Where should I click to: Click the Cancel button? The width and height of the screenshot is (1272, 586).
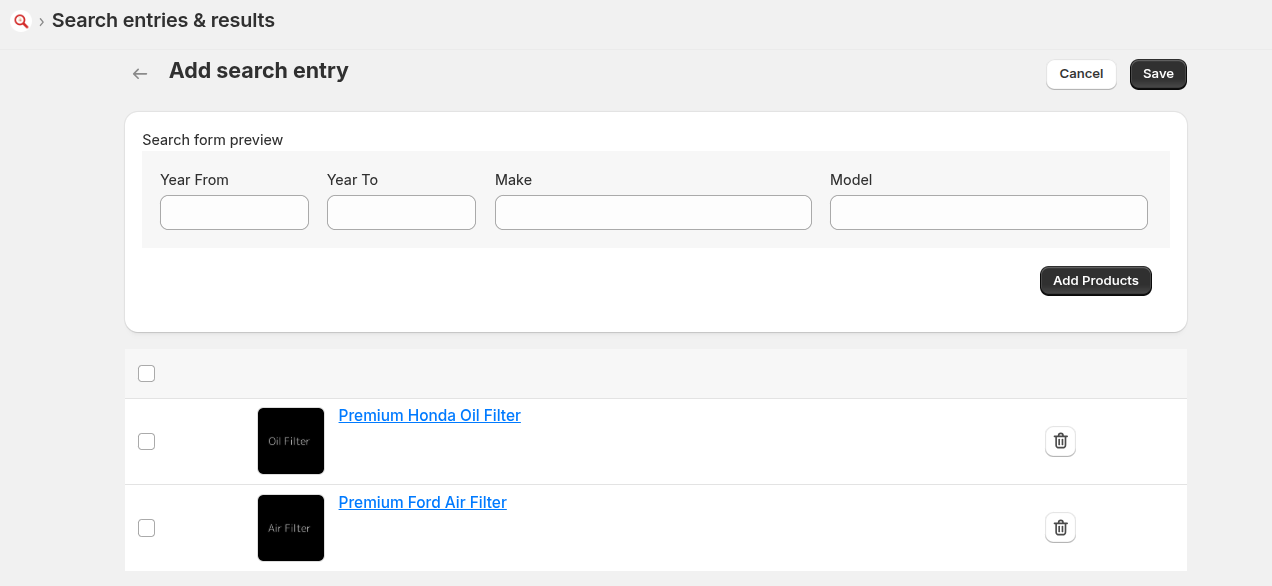[x=1081, y=74]
